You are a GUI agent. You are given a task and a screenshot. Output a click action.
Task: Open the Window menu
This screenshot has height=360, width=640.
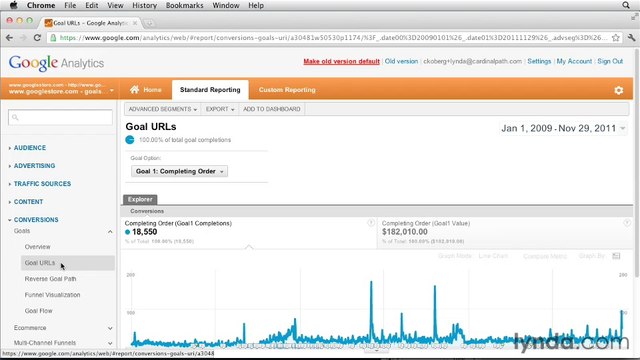(x=226, y=5)
